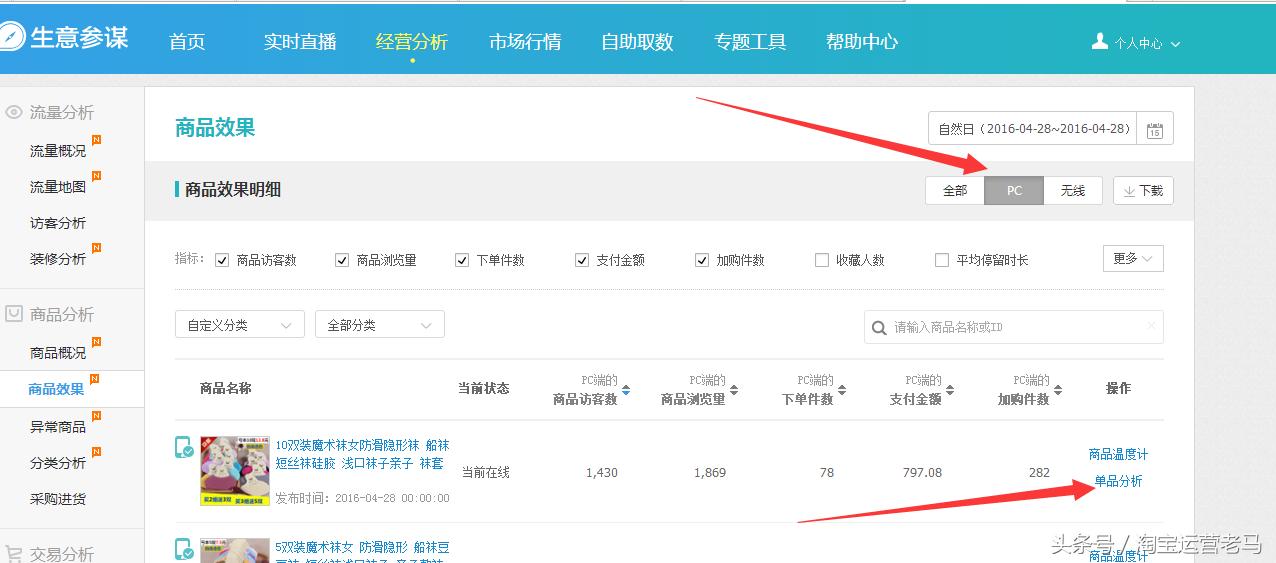The height and width of the screenshot is (563, 1276).
Task: Uncheck the 商品浏览量 checkbox
Action: point(342,260)
